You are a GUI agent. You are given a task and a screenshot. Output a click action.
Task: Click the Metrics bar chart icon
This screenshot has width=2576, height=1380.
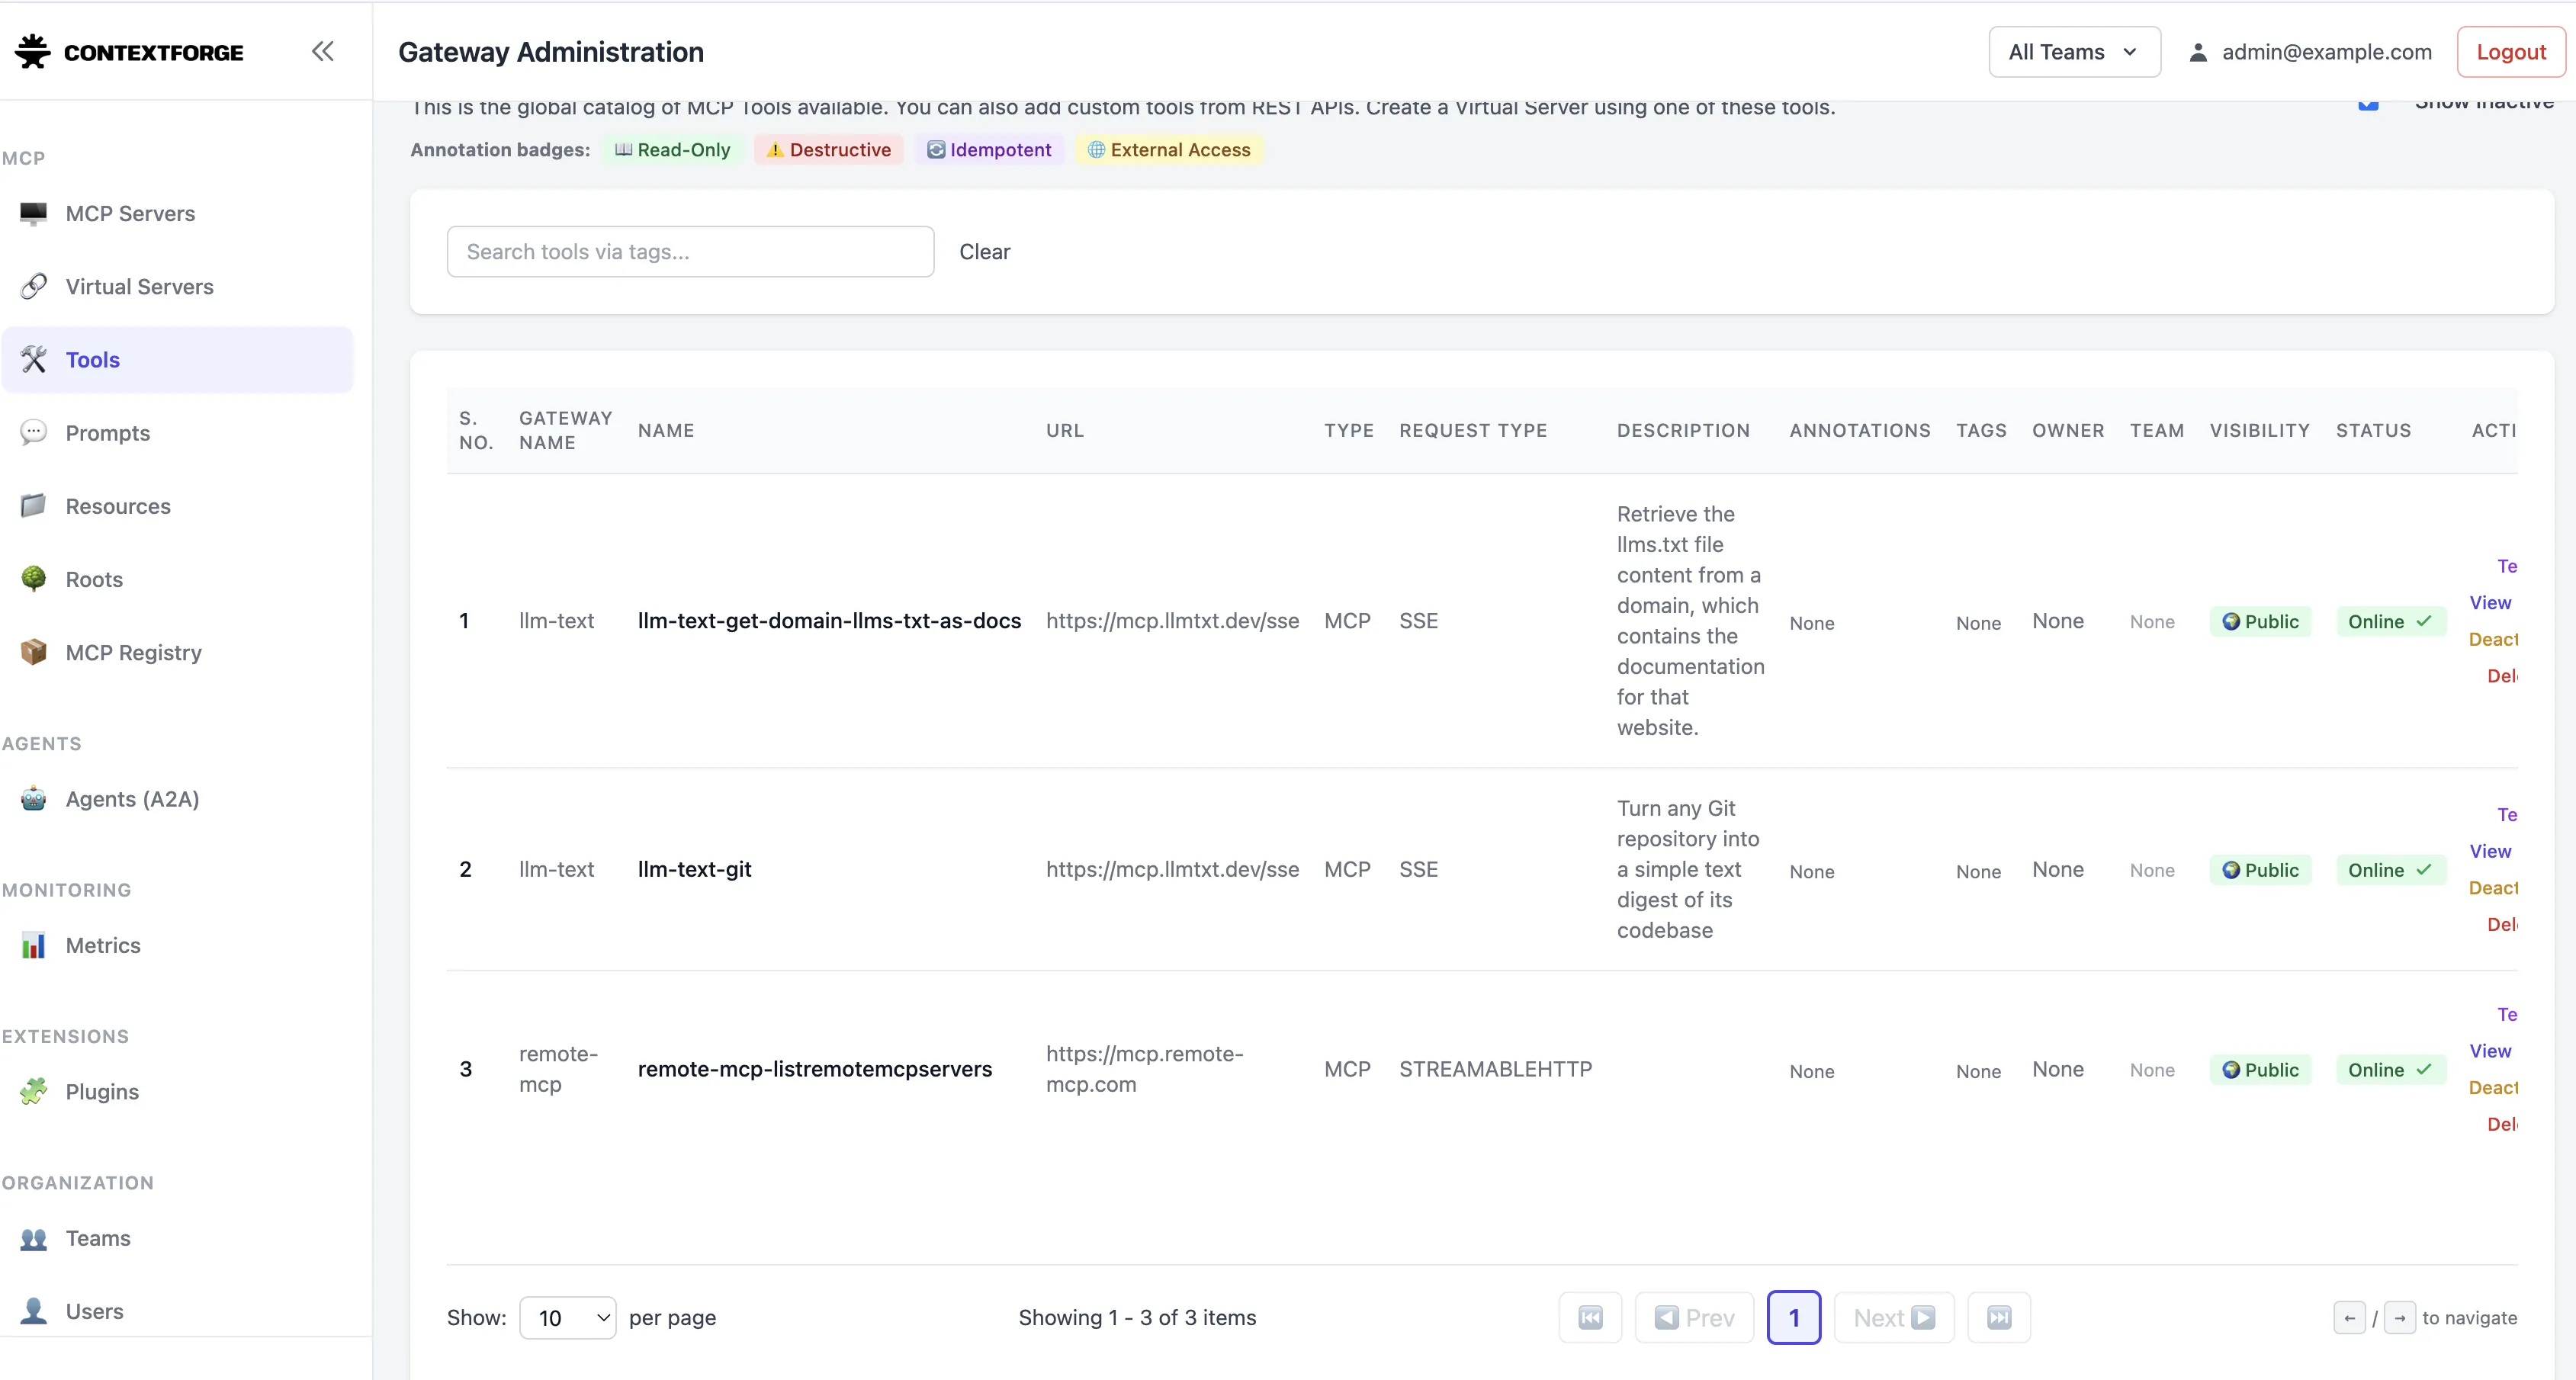[33, 945]
